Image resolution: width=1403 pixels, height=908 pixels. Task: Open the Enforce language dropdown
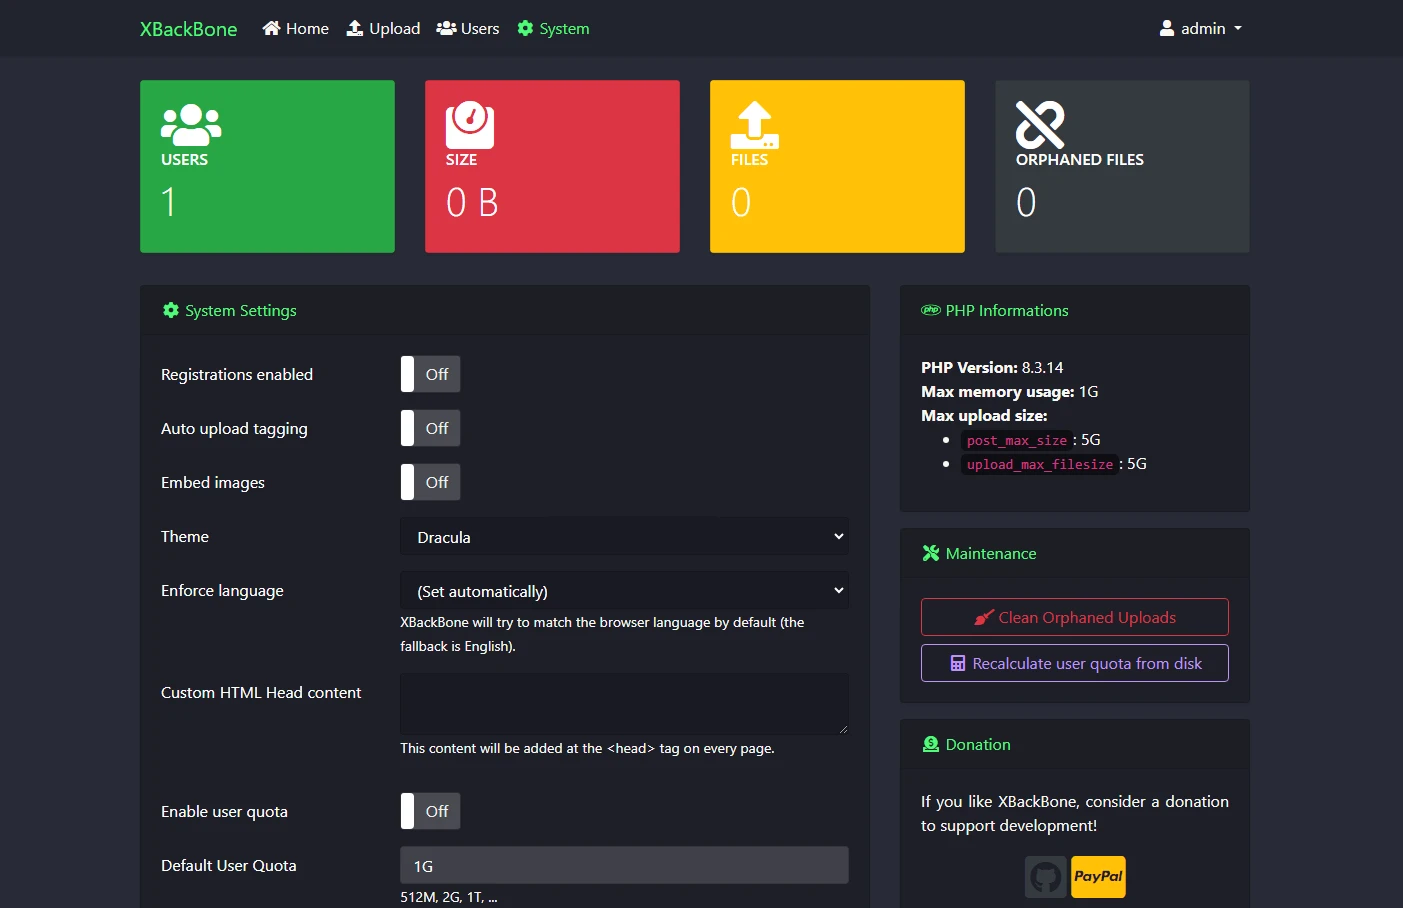[x=624, y=591]
